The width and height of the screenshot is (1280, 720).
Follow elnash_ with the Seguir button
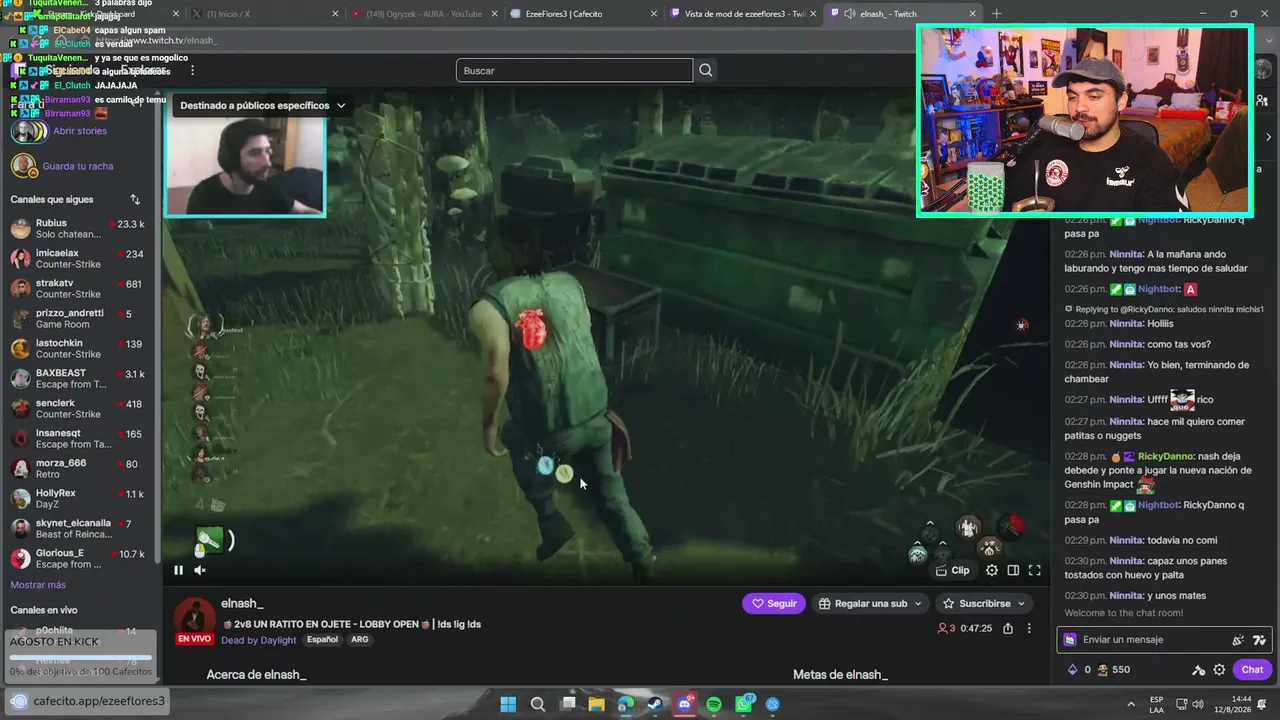(x=774, y=604)
